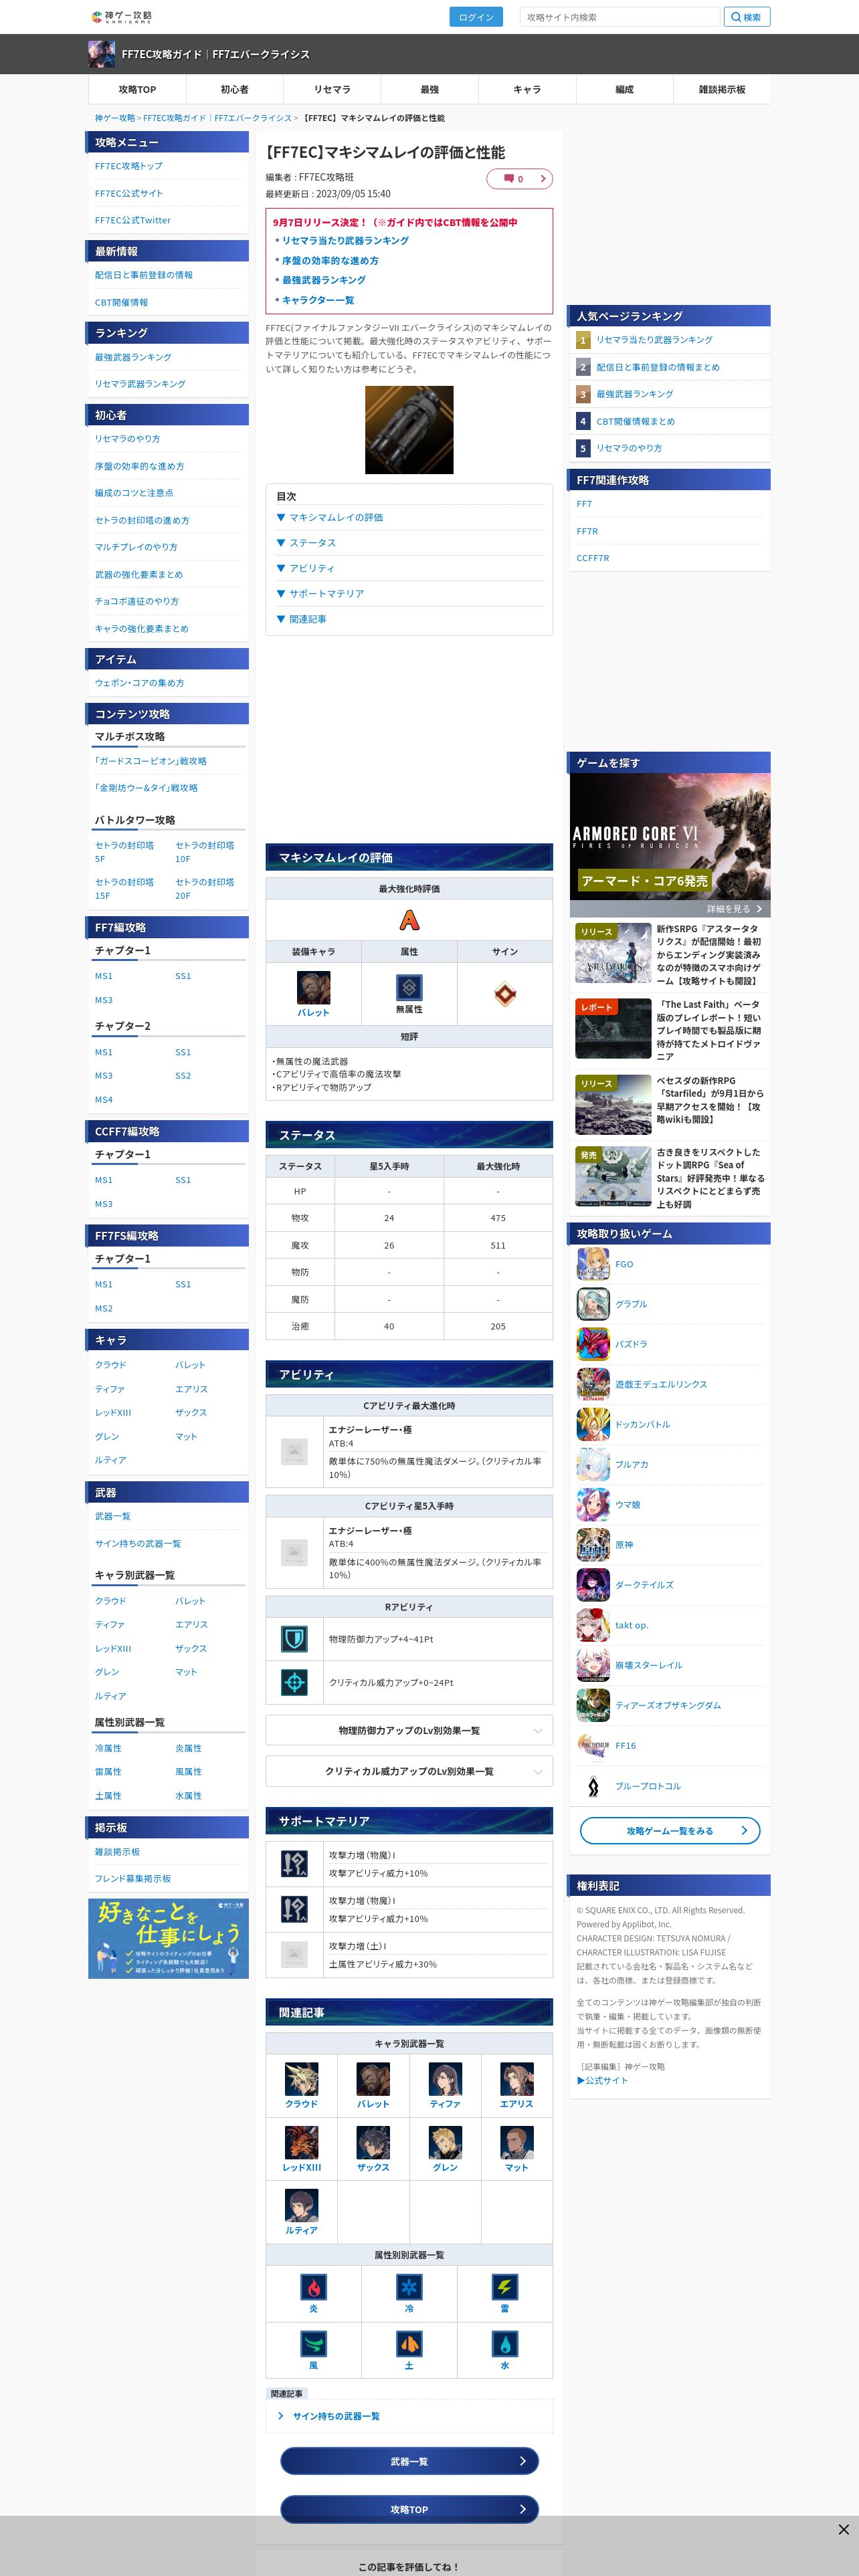
Task: Open 原神 game icon in list
Action: 593,1545
